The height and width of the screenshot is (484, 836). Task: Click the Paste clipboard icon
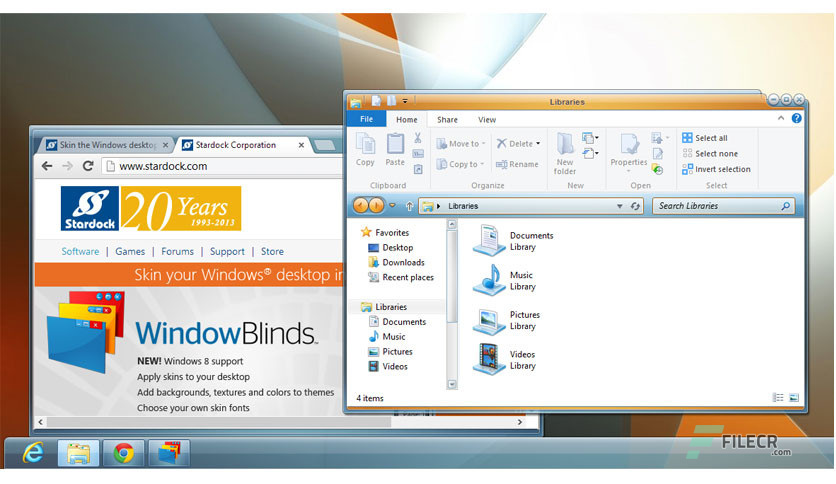click(x=395, y=144)
